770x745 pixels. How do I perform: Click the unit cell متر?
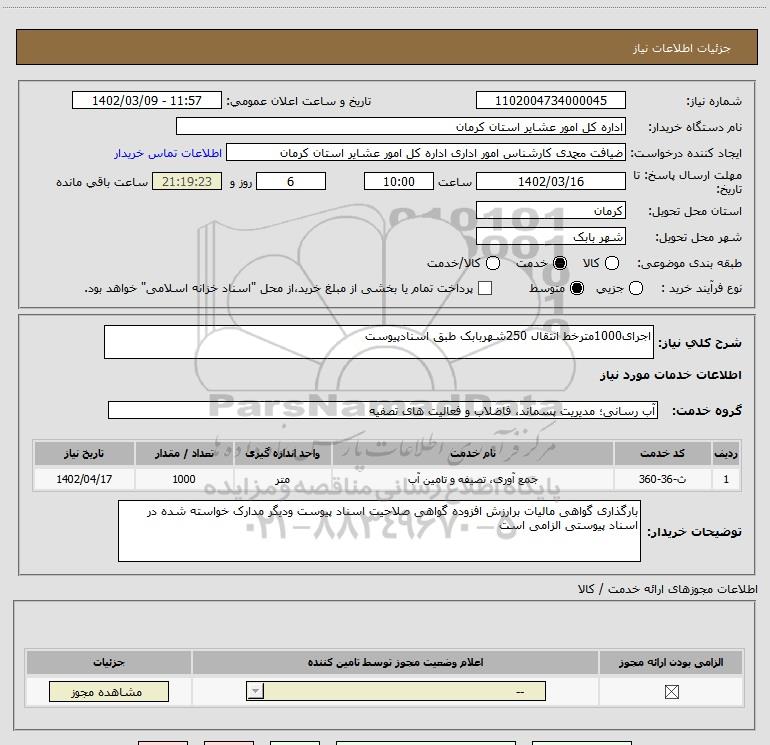click(282, 479)
